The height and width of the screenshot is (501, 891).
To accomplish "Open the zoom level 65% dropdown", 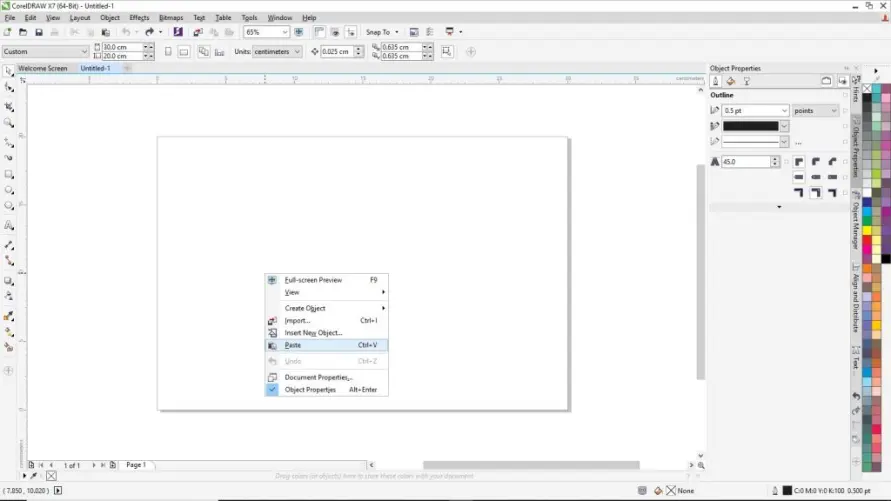I will tap(284, 32).
